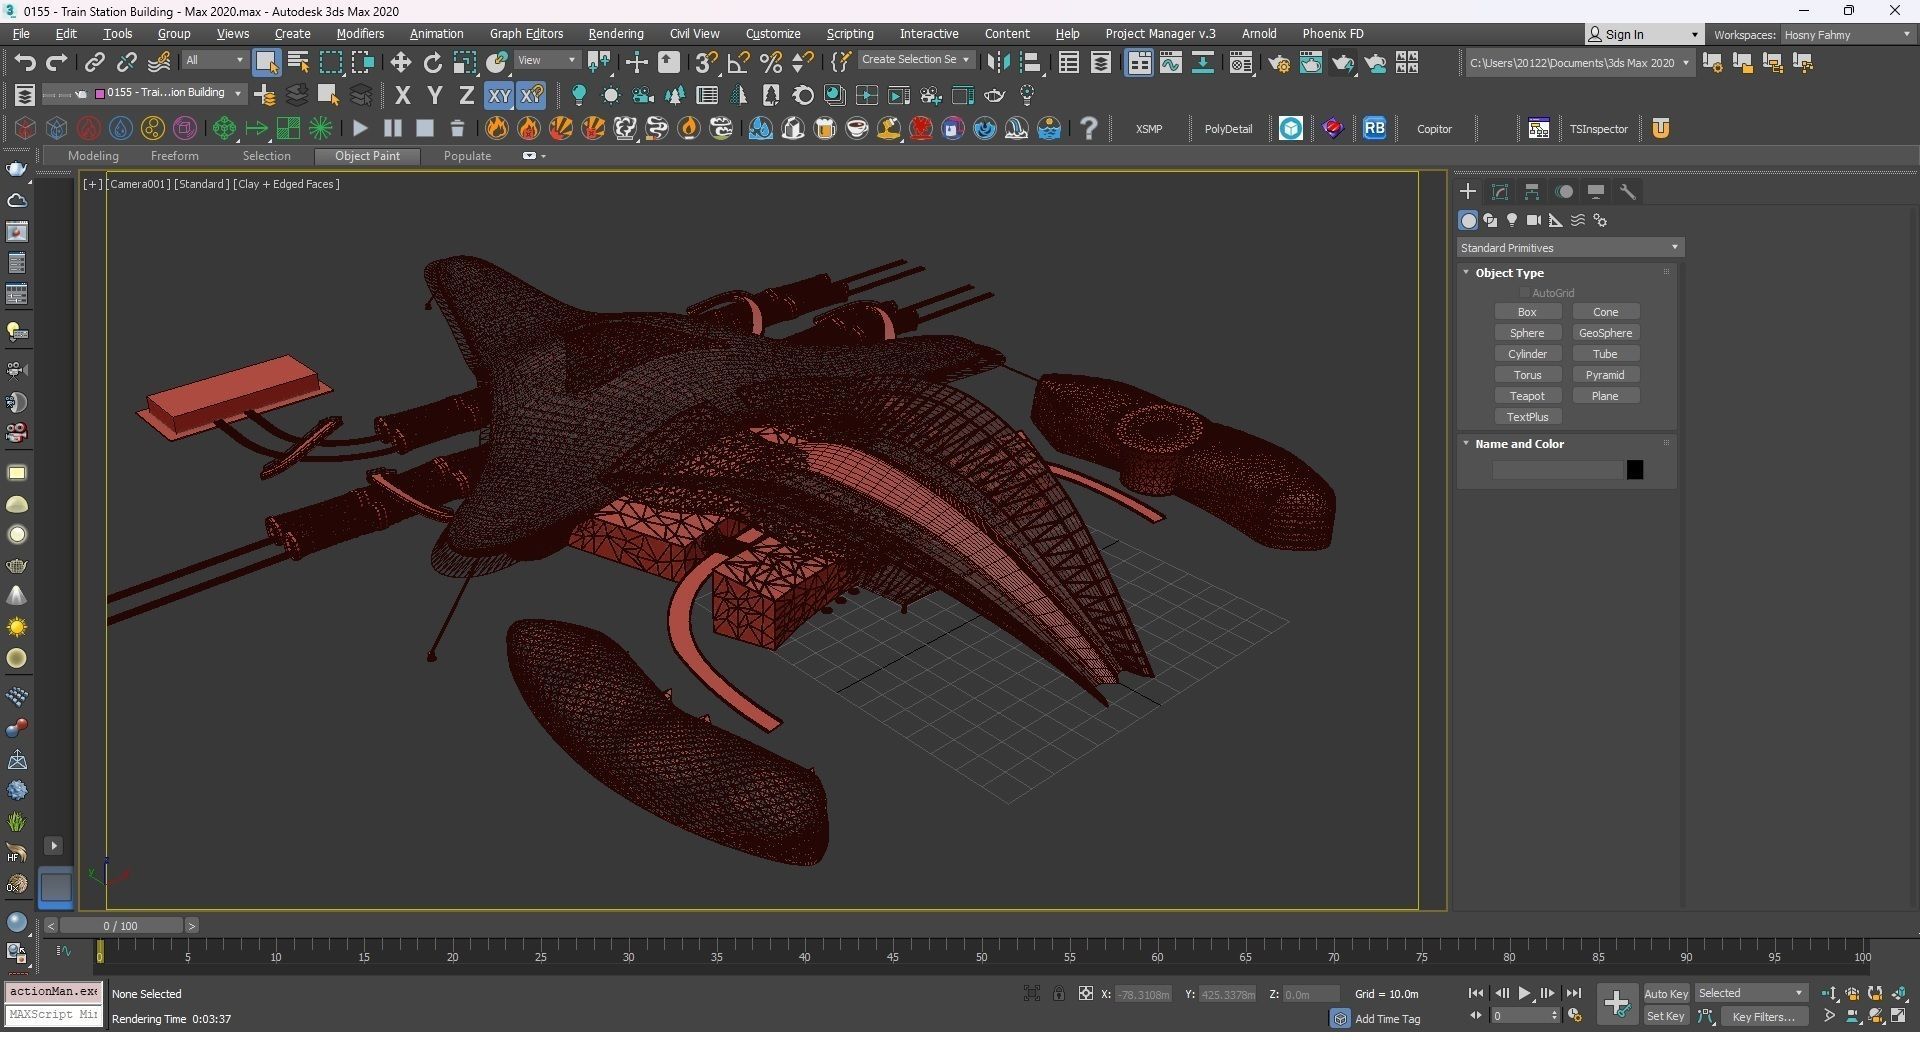Restrict axis to X
Viewport: 1920px width, 1040px height.
click(x=403, y=95)
